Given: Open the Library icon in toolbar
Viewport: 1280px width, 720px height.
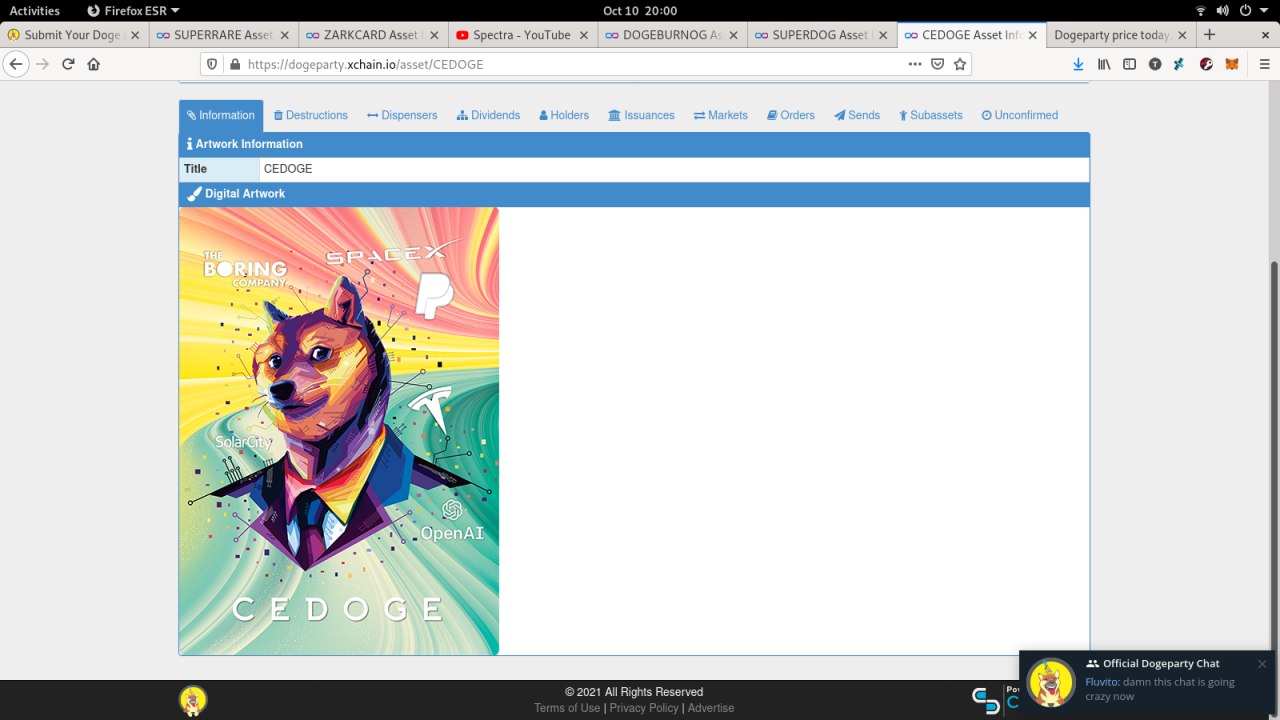Looking at the screenshot, I should pyautogui.click(x=1104, y=64).
